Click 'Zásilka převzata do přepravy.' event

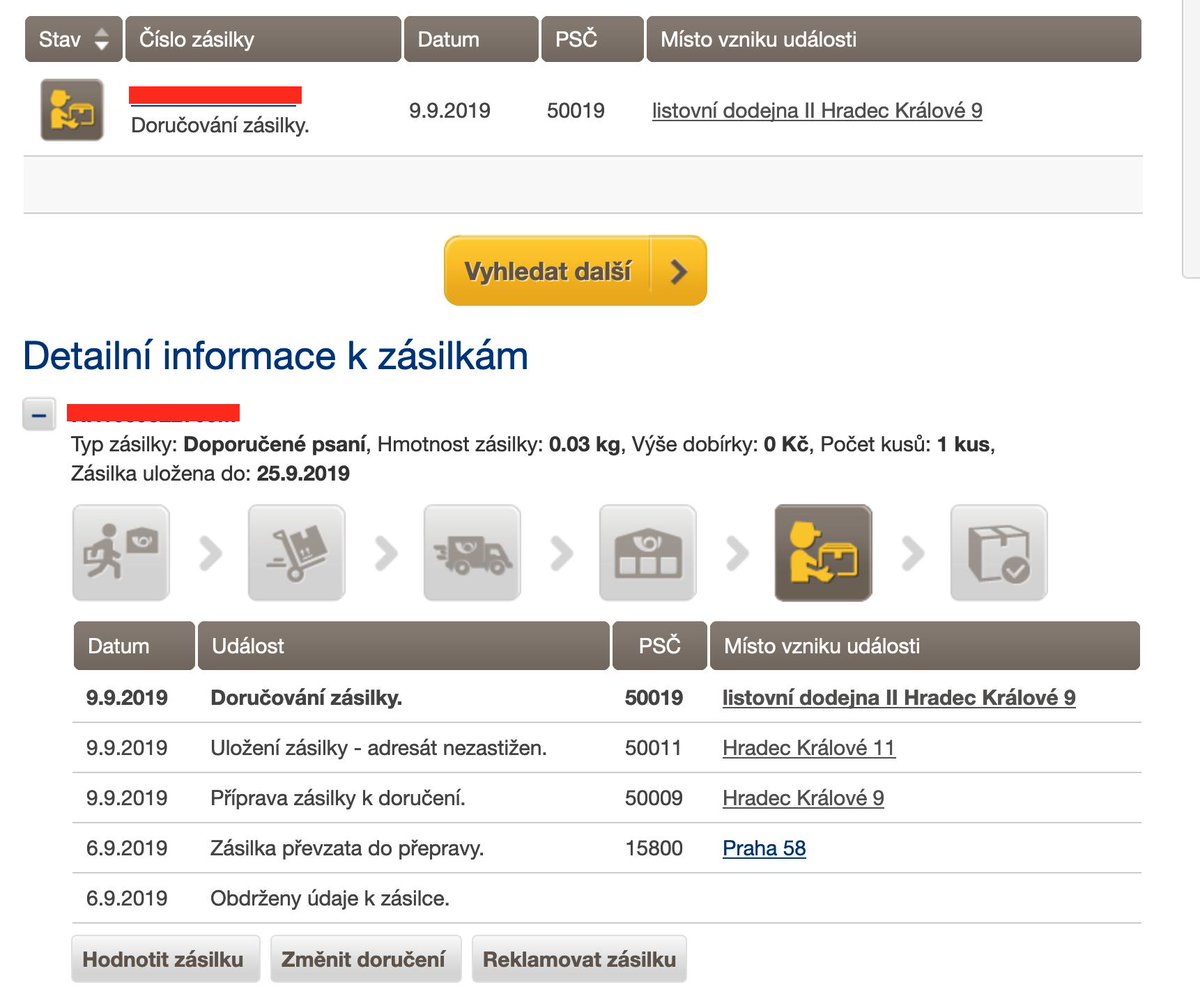tap(347, 849)
